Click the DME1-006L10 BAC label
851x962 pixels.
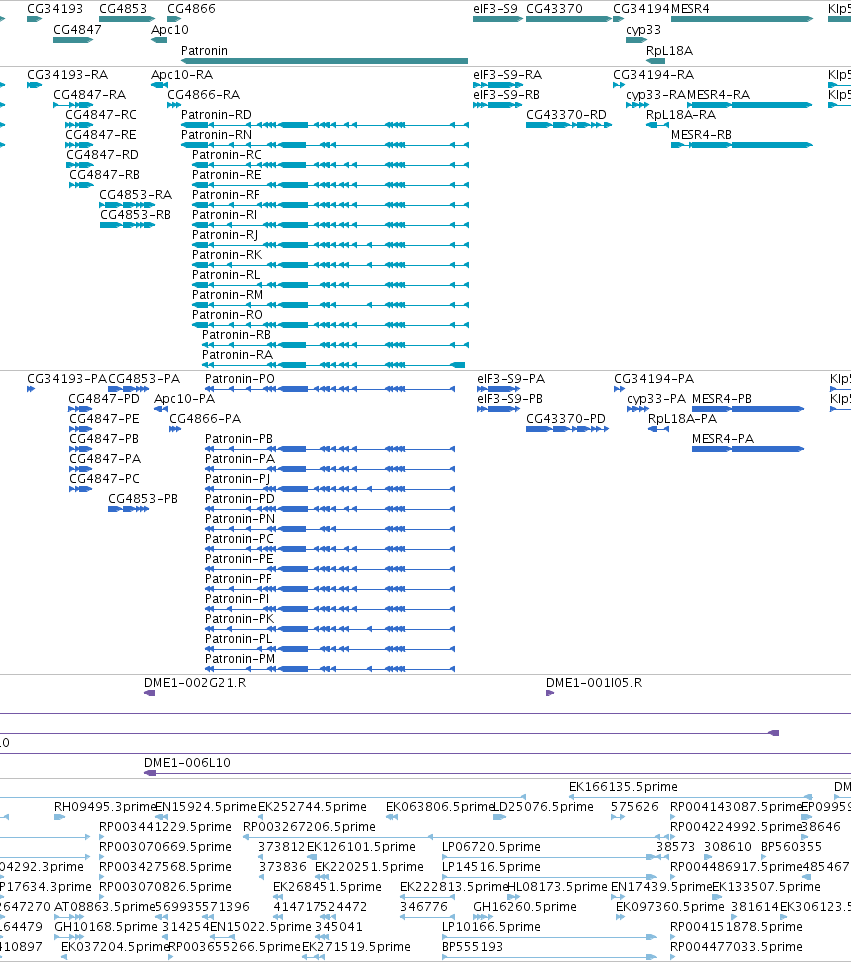point(187,763)
